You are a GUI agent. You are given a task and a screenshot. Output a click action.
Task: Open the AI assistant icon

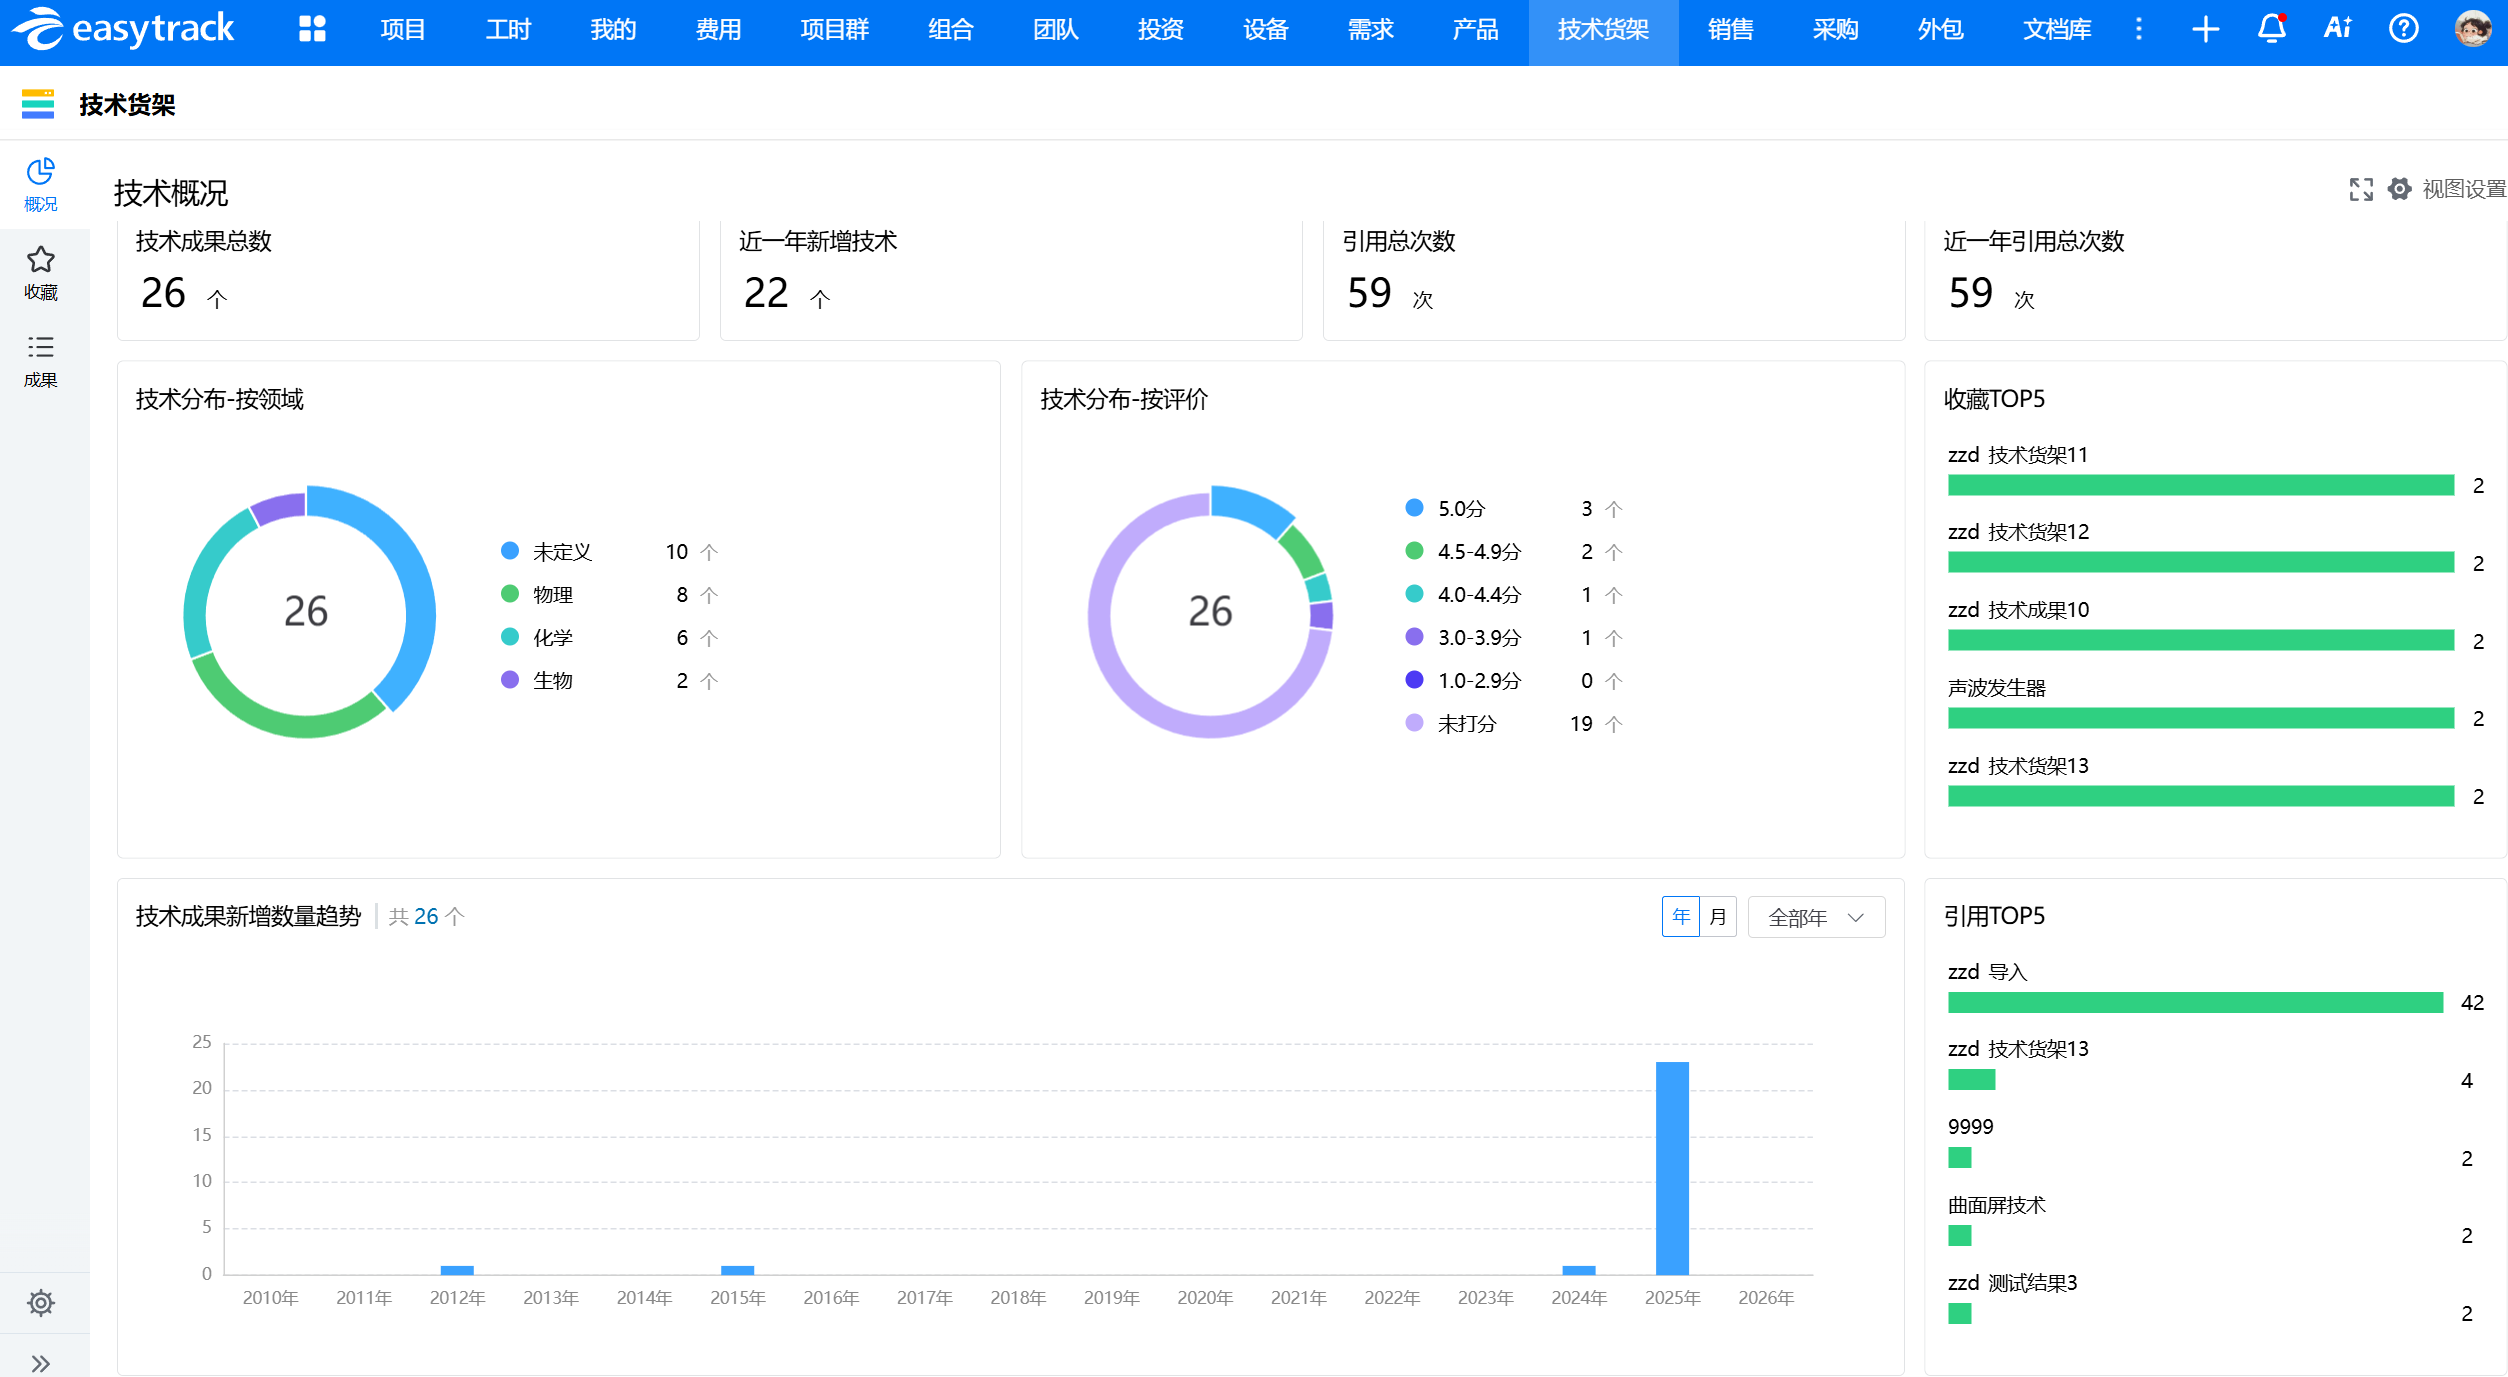click(x=2337, y=29)
